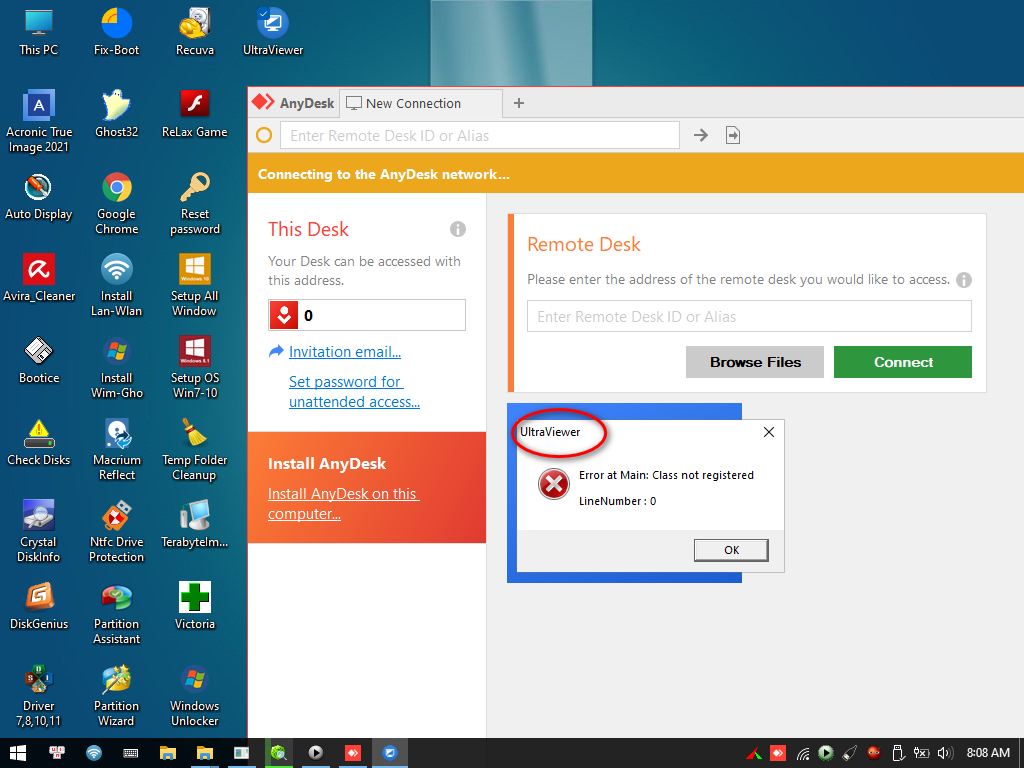Click the AnyDesk tray icon
This screenshot has width=1024, height=768.
point(778,753)
